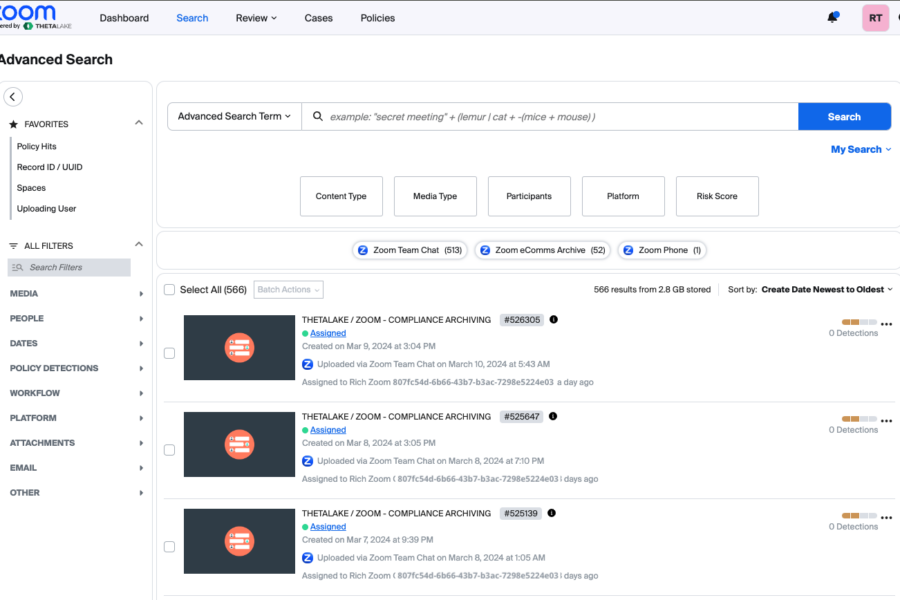
Task: Open the three-dots menu for record #526305
Action: (x=886, y=324)
